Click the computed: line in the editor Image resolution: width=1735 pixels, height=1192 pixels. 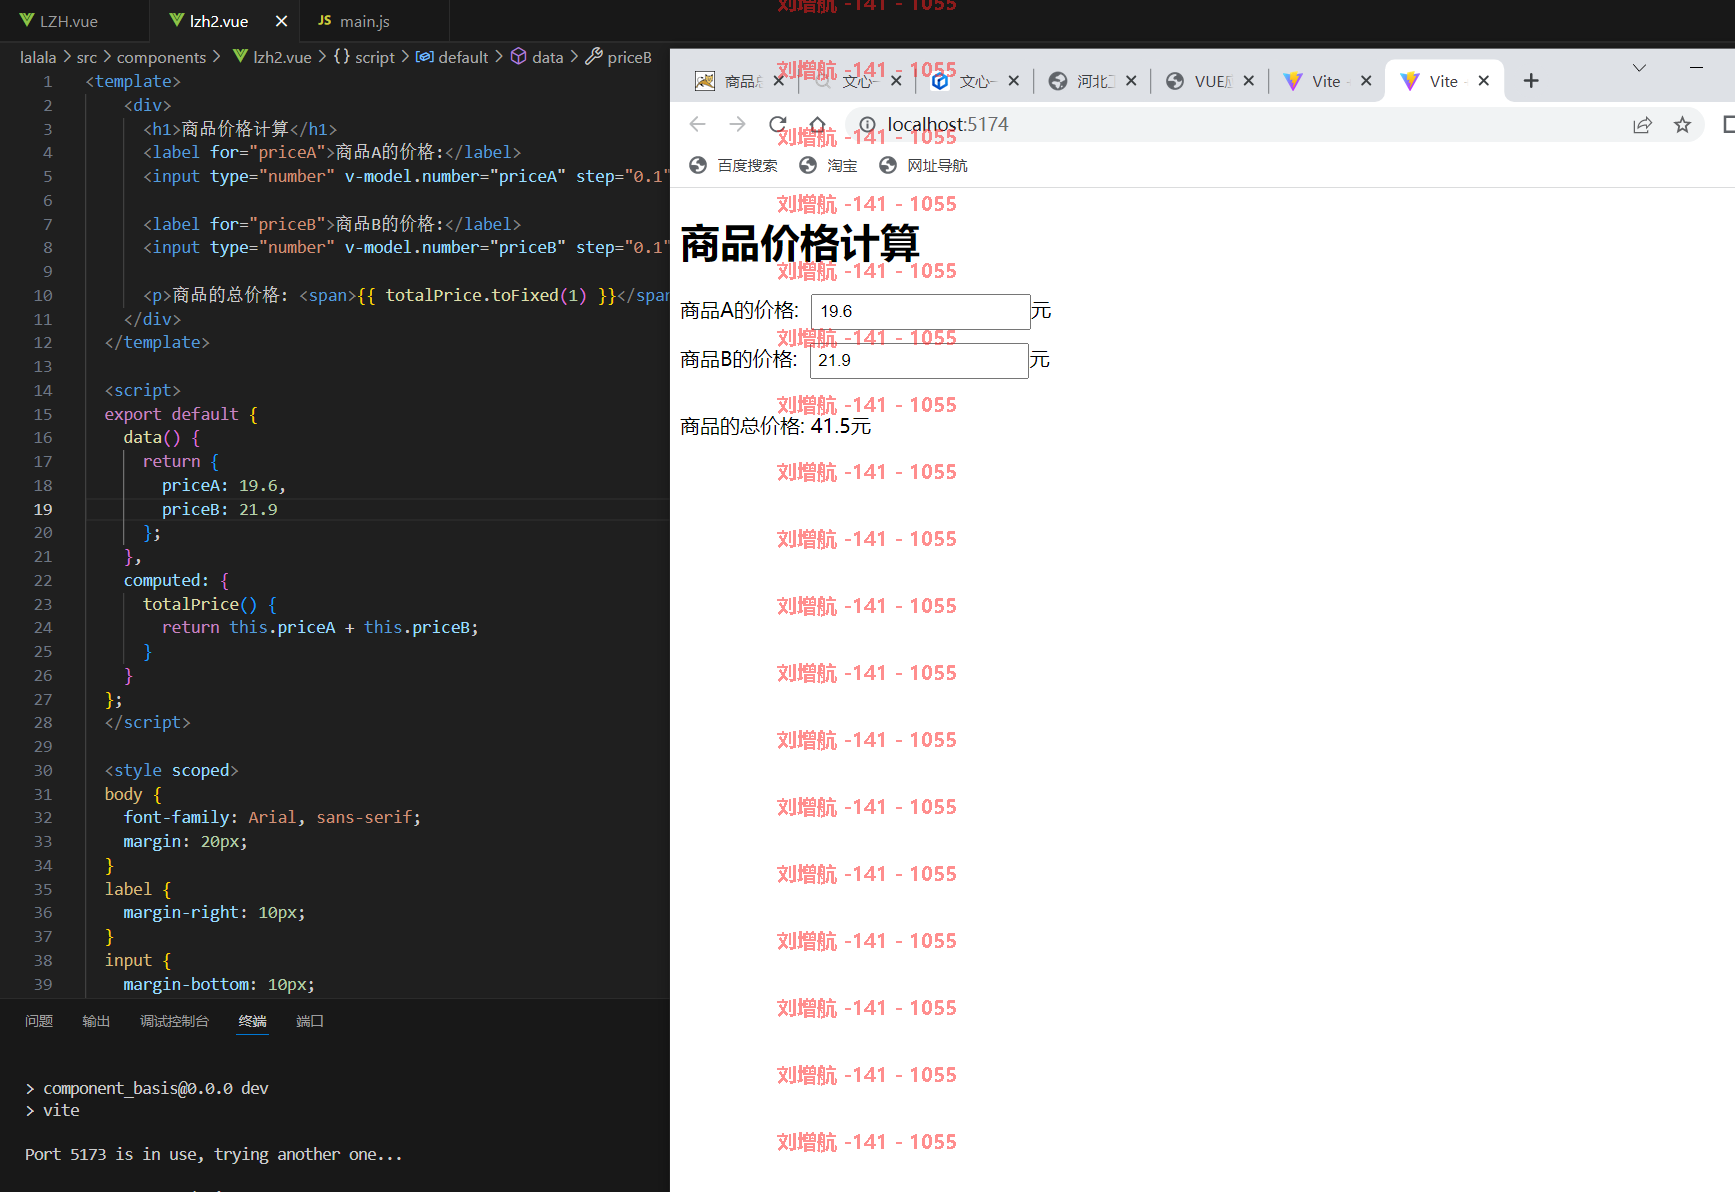click(x=176, y=580)
